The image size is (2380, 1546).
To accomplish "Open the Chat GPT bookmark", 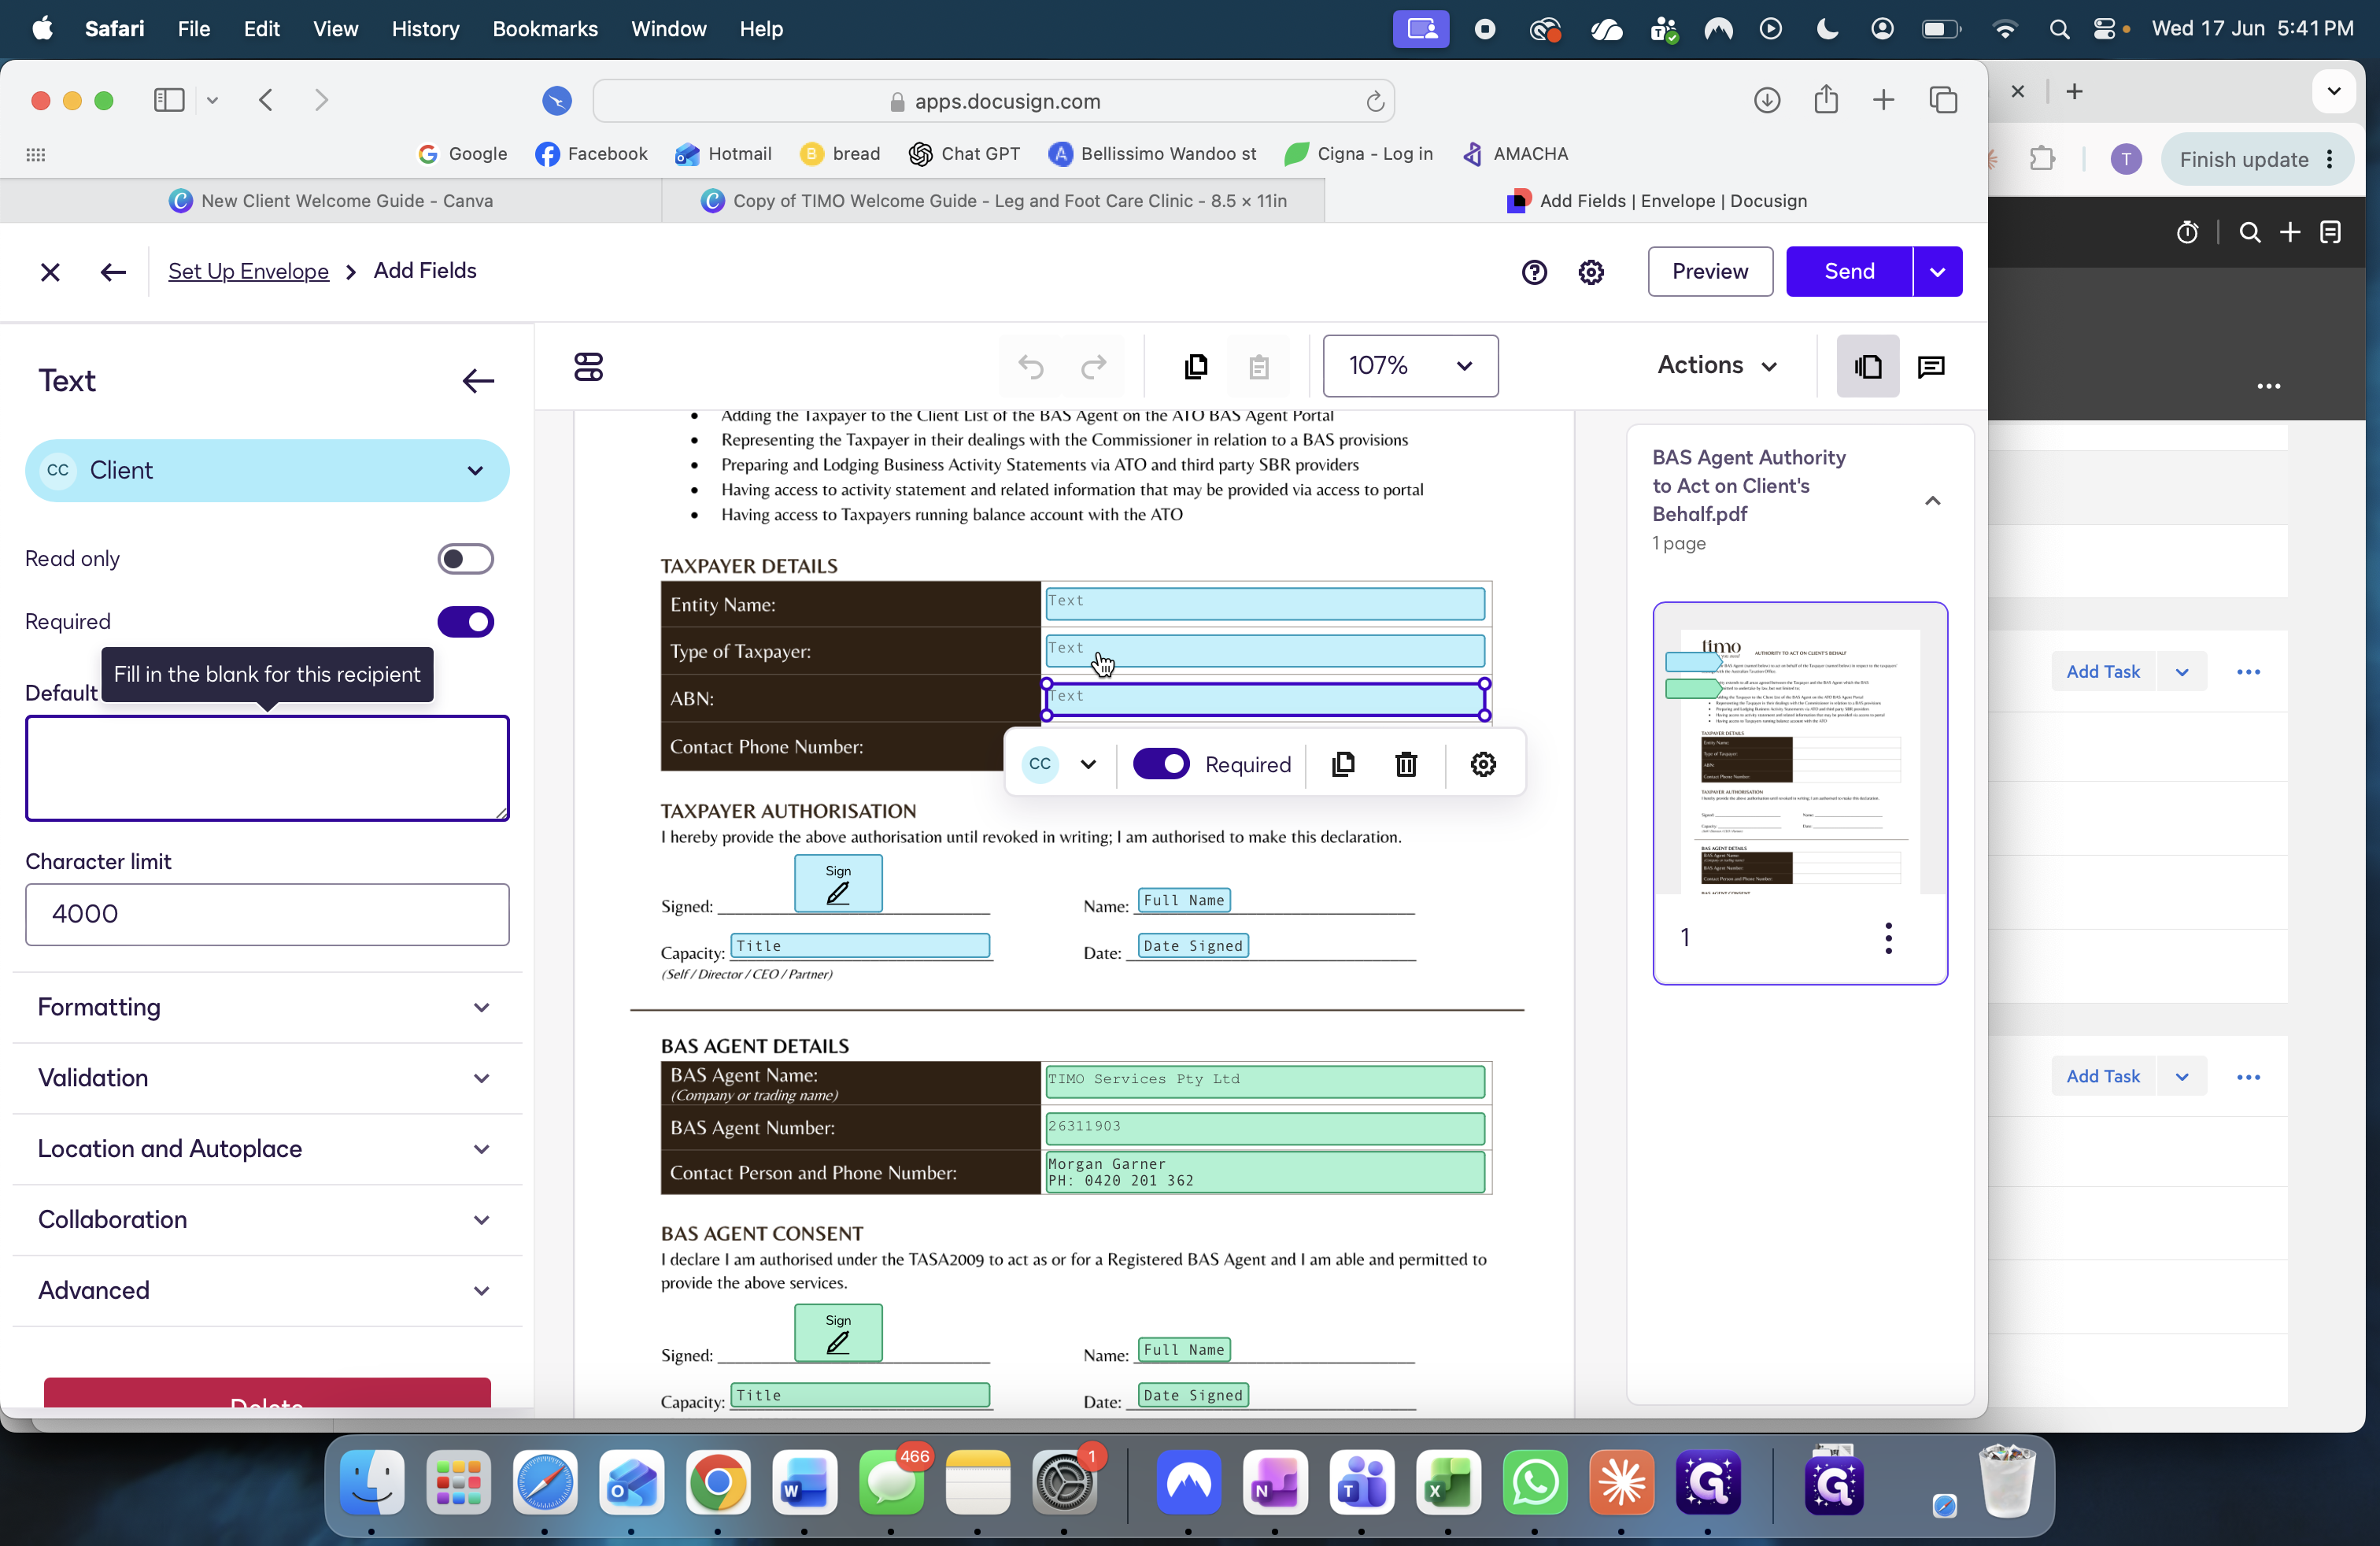I will 964,154.
